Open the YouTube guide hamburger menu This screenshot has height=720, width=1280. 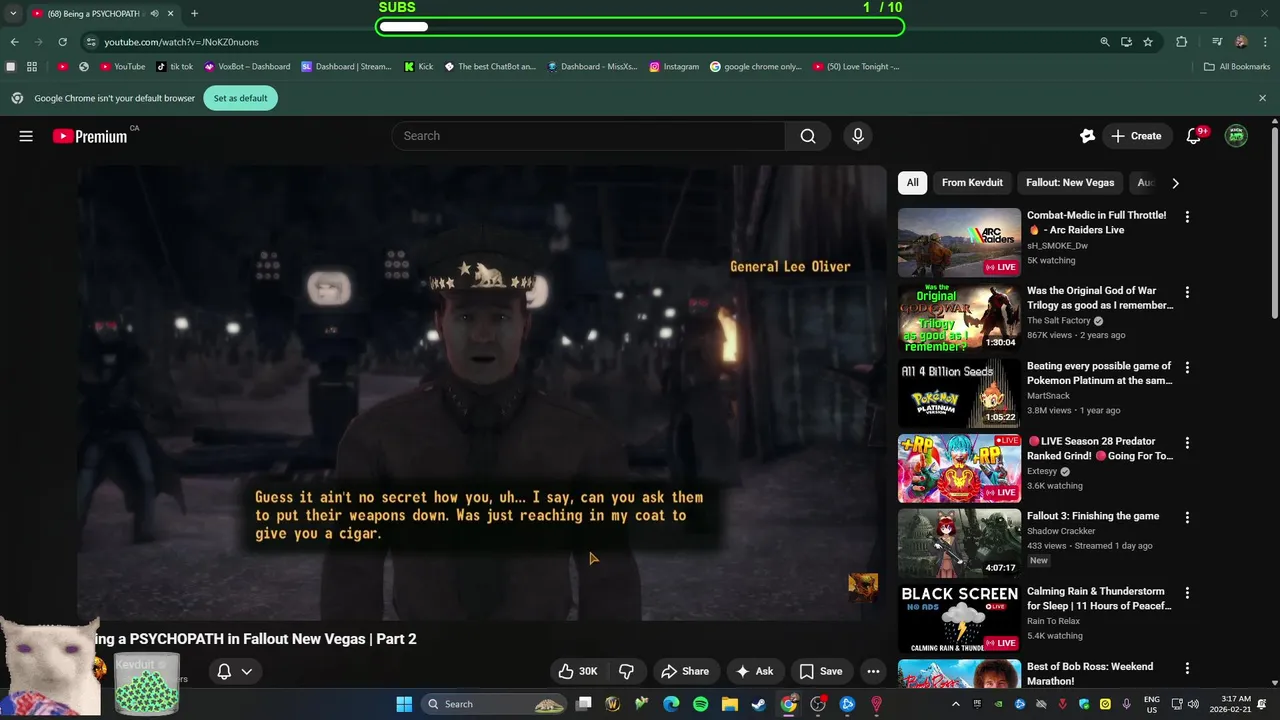(x=26, y=136)
